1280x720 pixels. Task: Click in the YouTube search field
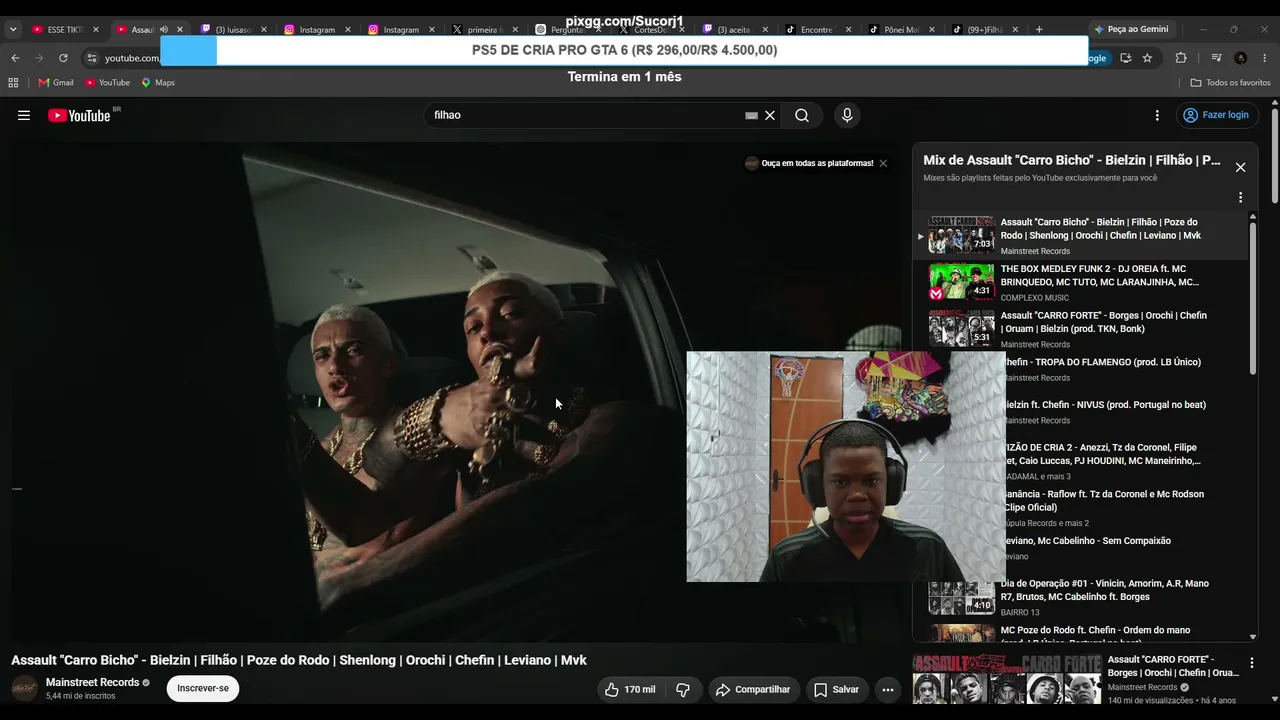[x=586, y=115]
